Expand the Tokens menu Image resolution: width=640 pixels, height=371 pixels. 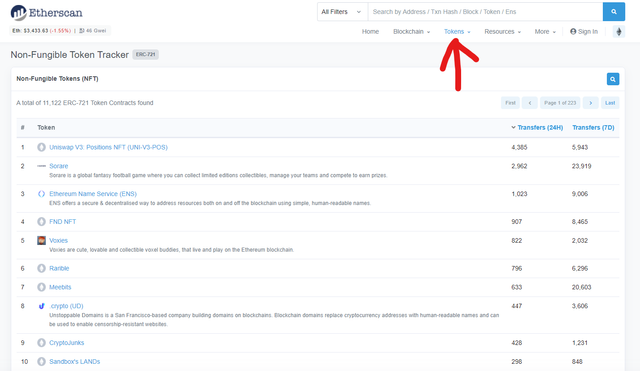(x=457, y=31)
